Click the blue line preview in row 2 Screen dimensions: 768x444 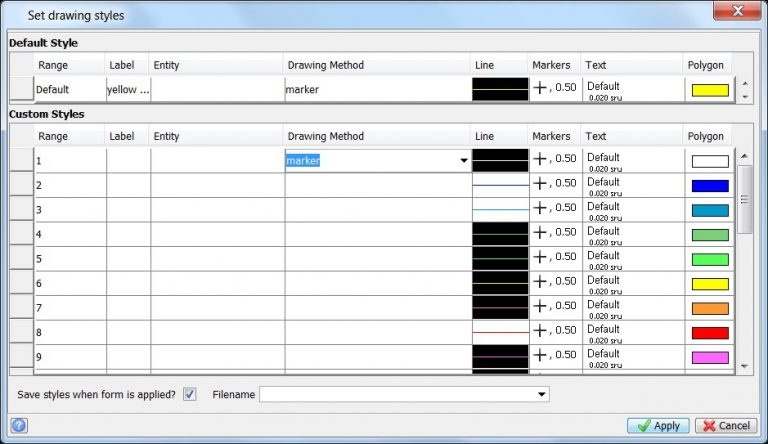point(500,185)
